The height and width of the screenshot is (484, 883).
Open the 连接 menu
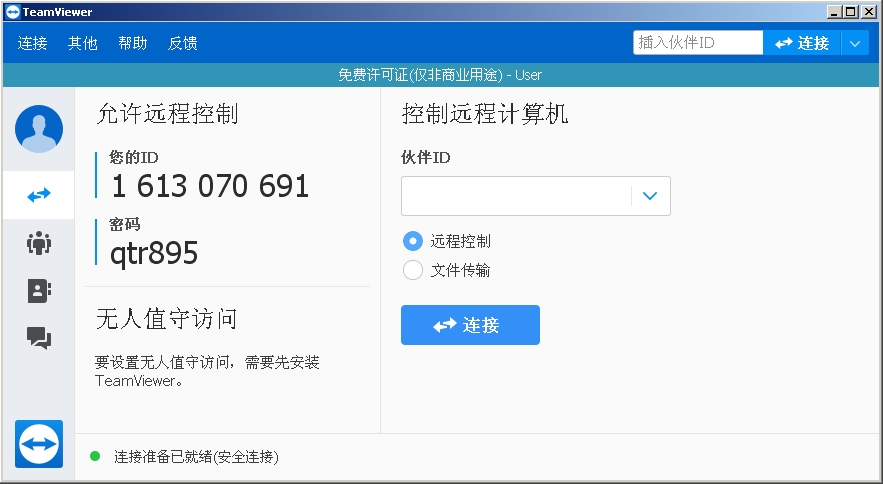(x=32, y=43)
